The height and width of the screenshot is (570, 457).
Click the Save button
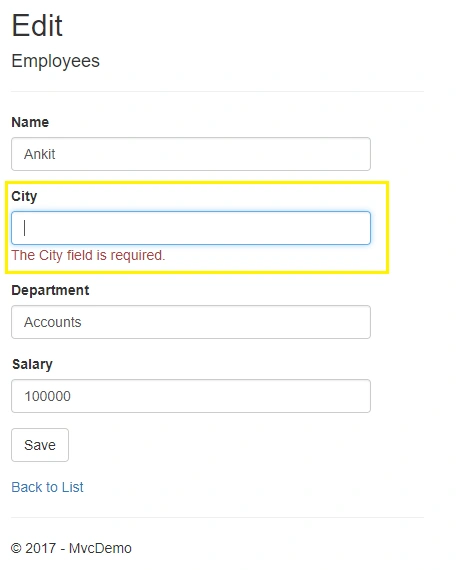(x=40, y=445)
